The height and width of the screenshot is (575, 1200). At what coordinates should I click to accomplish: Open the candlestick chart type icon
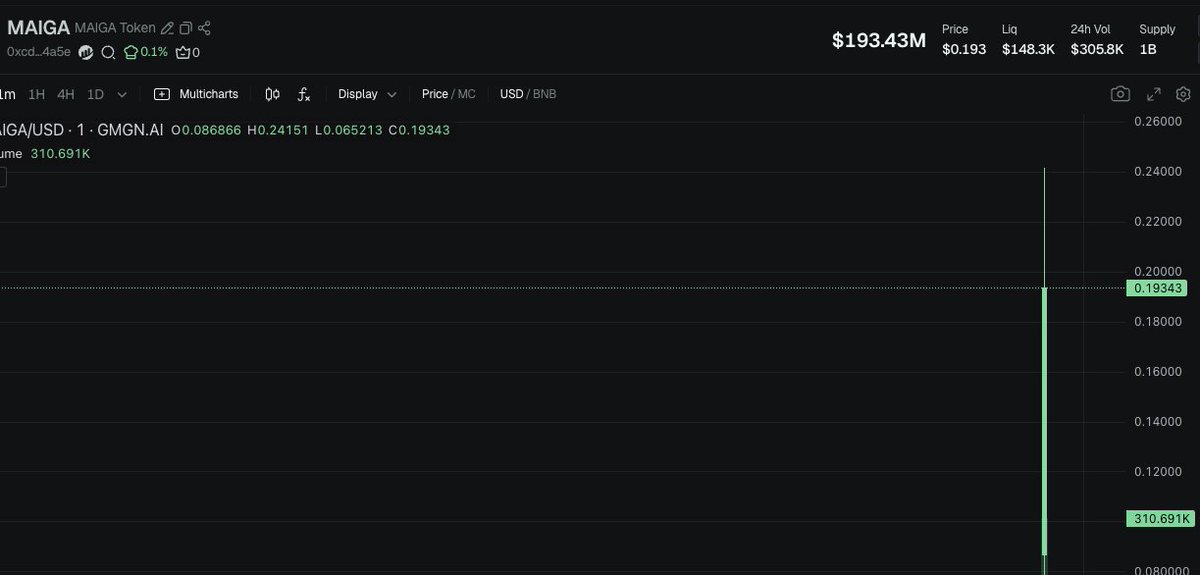point(272,94)
